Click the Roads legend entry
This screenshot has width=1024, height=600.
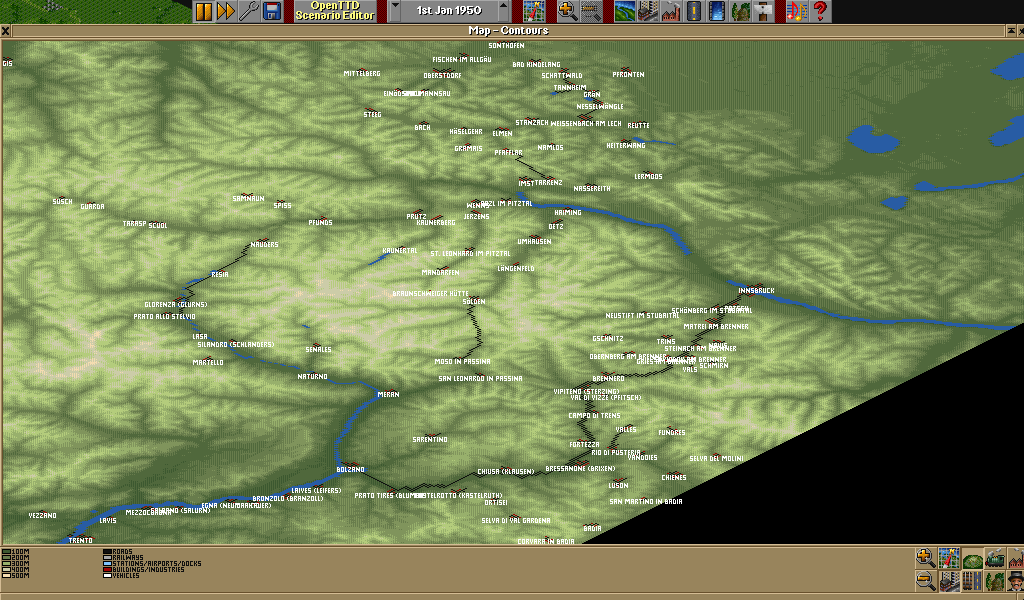click(x=118, y=552)
